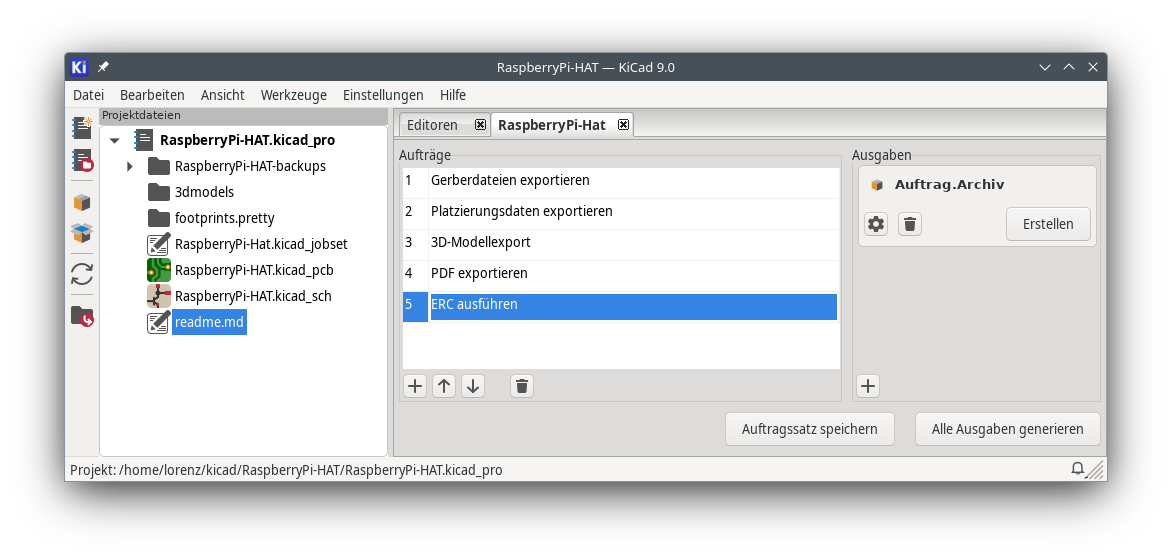Click the KiCad logo in title bar
This screenshot has height=558, width=1172.
[79, 67]
